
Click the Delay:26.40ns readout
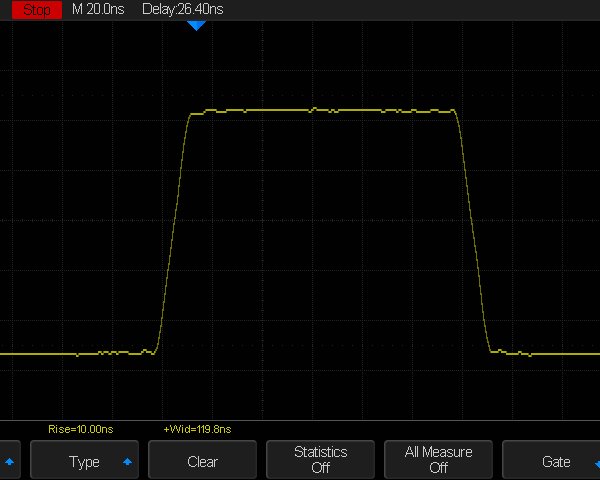[x=182, y=9]
